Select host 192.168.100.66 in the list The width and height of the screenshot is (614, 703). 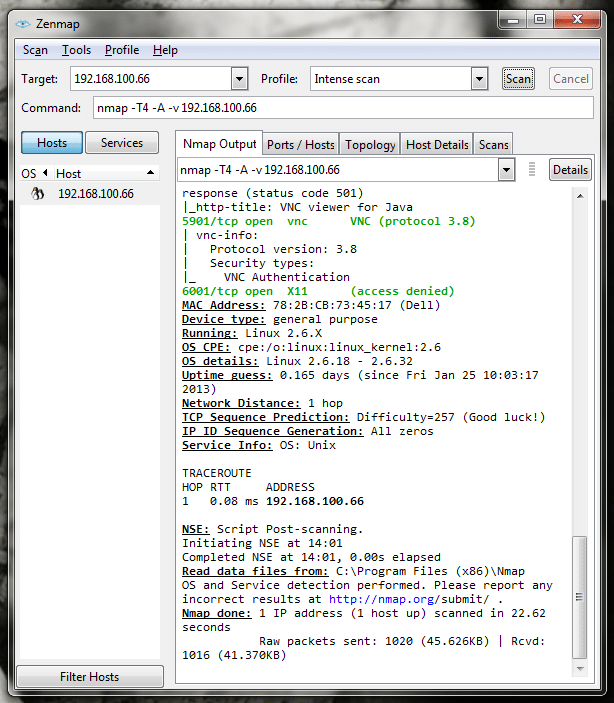click(96, 194)
